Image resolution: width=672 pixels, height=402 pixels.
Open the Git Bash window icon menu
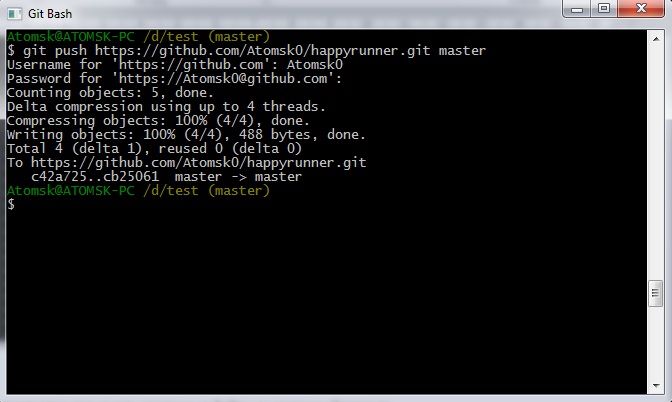click(15, 14)
